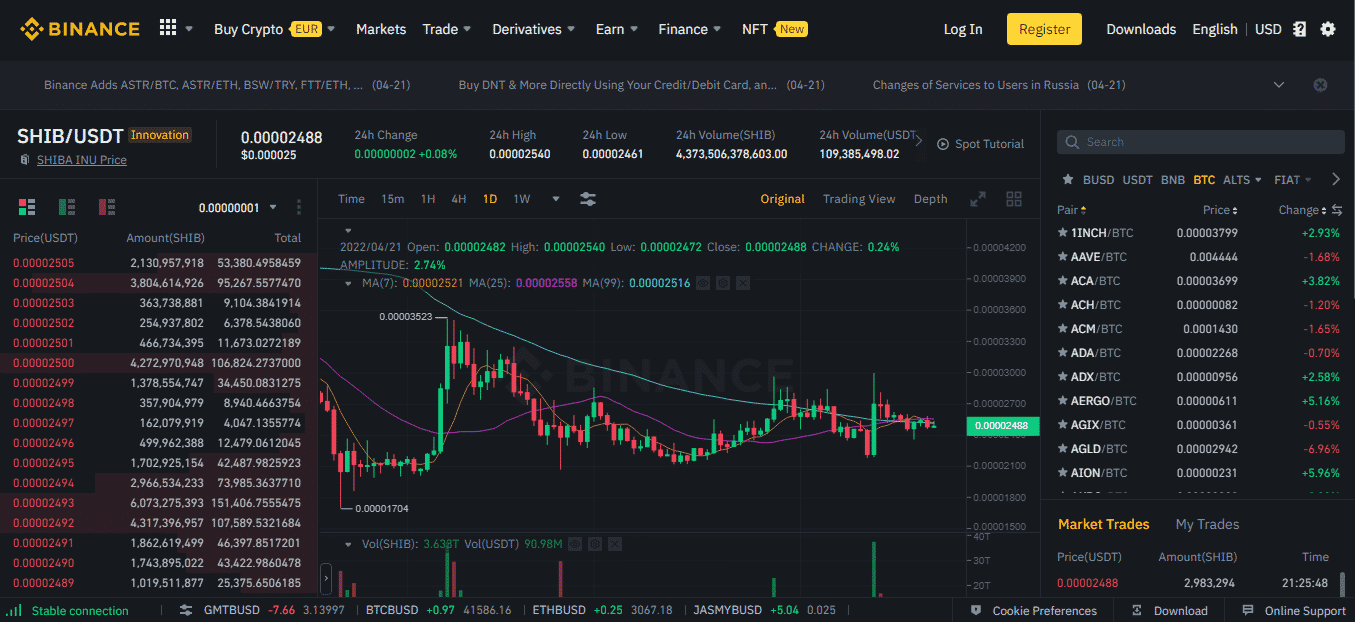The height and width of the screenshot is (622, 1355).
Task: Show favorites star filter in market list
Action: point(1068,180)
